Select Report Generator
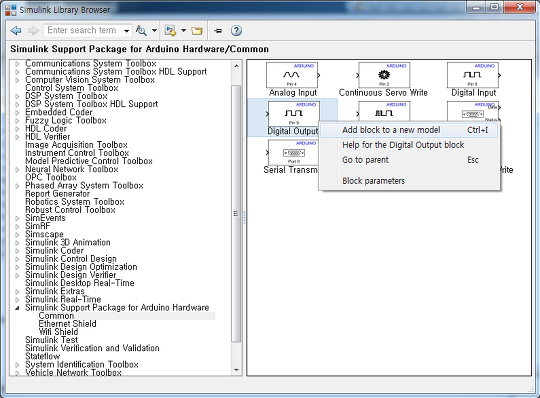 (58, 194)
